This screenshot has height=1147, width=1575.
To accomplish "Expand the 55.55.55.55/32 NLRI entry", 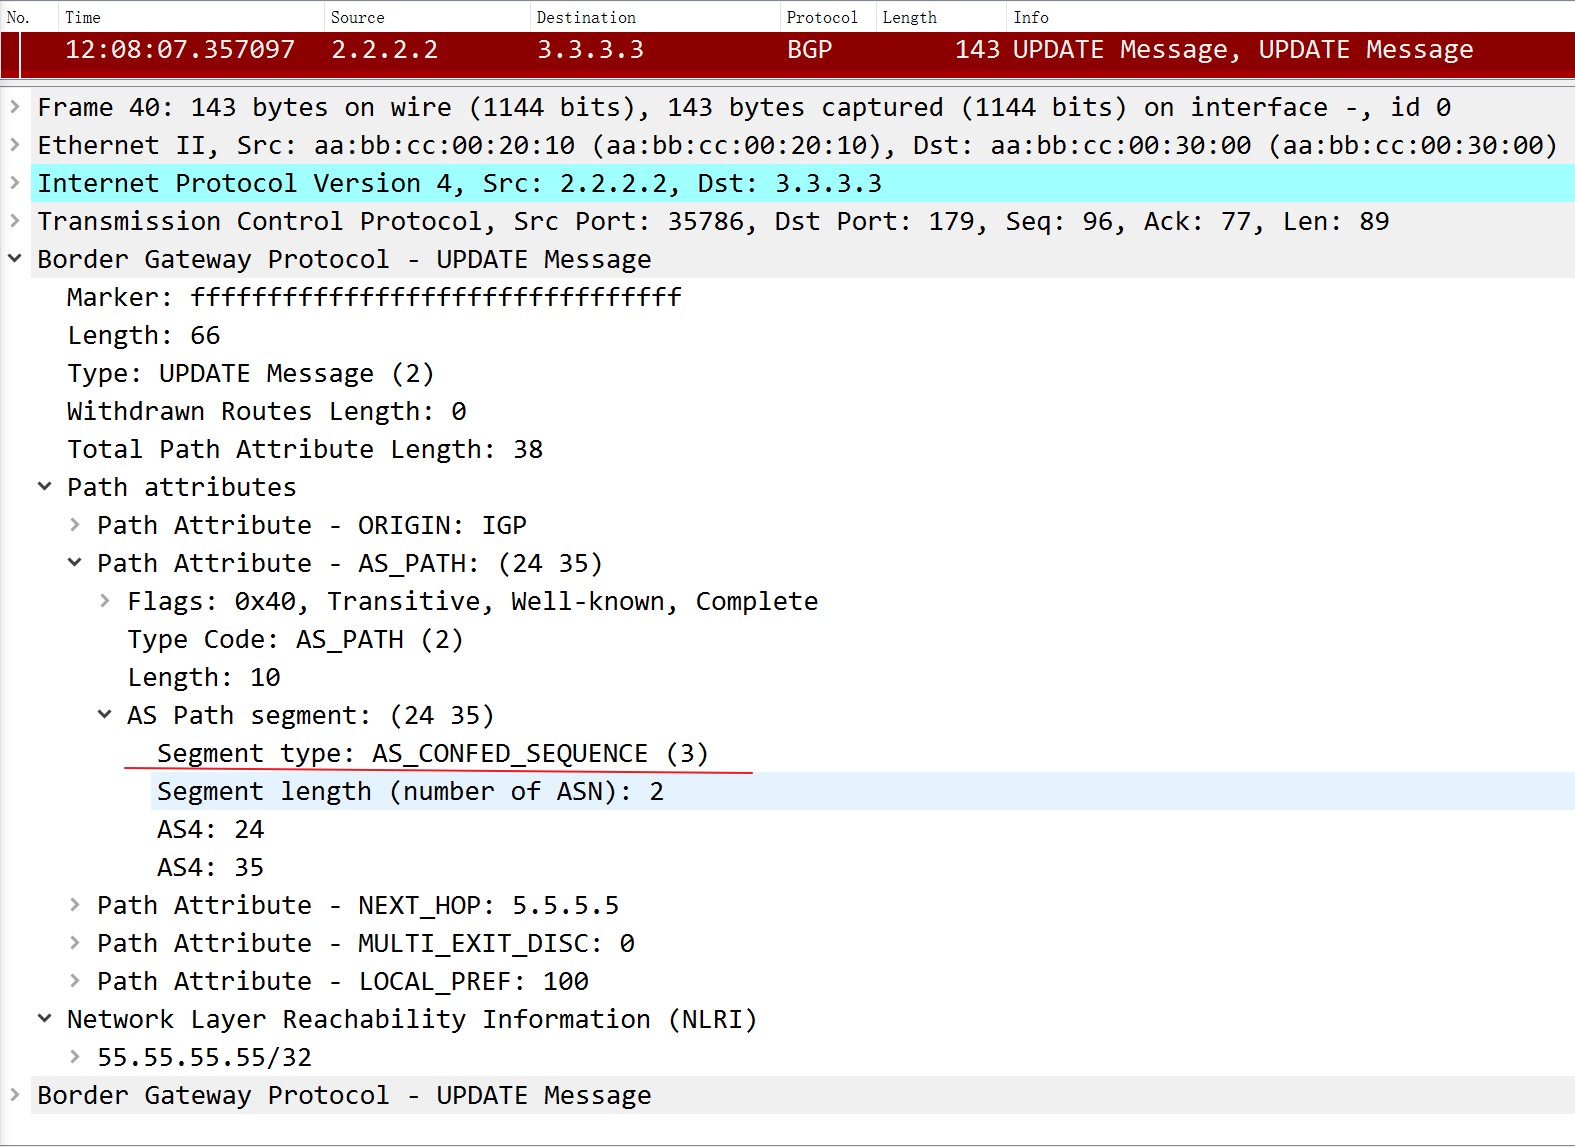I will click(x=75, y=1056).
